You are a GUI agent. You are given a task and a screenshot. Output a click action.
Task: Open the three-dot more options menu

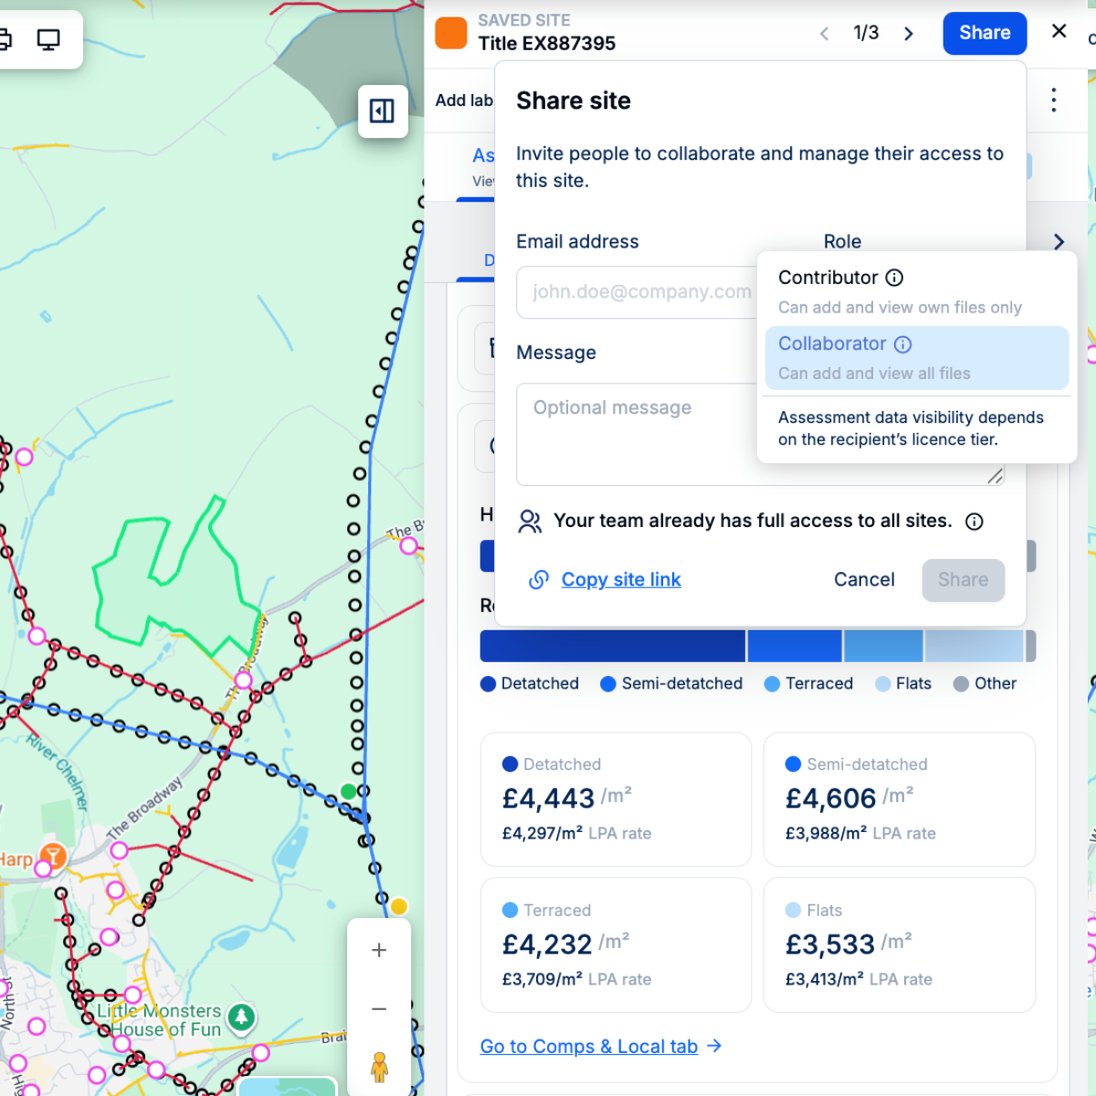point(1053,100)
